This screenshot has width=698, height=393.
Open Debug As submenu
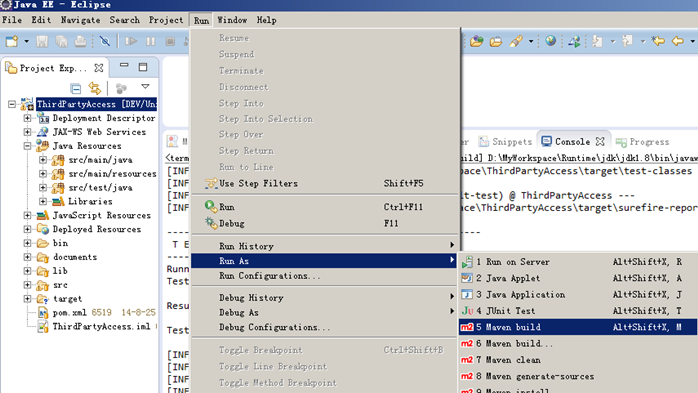325,312
